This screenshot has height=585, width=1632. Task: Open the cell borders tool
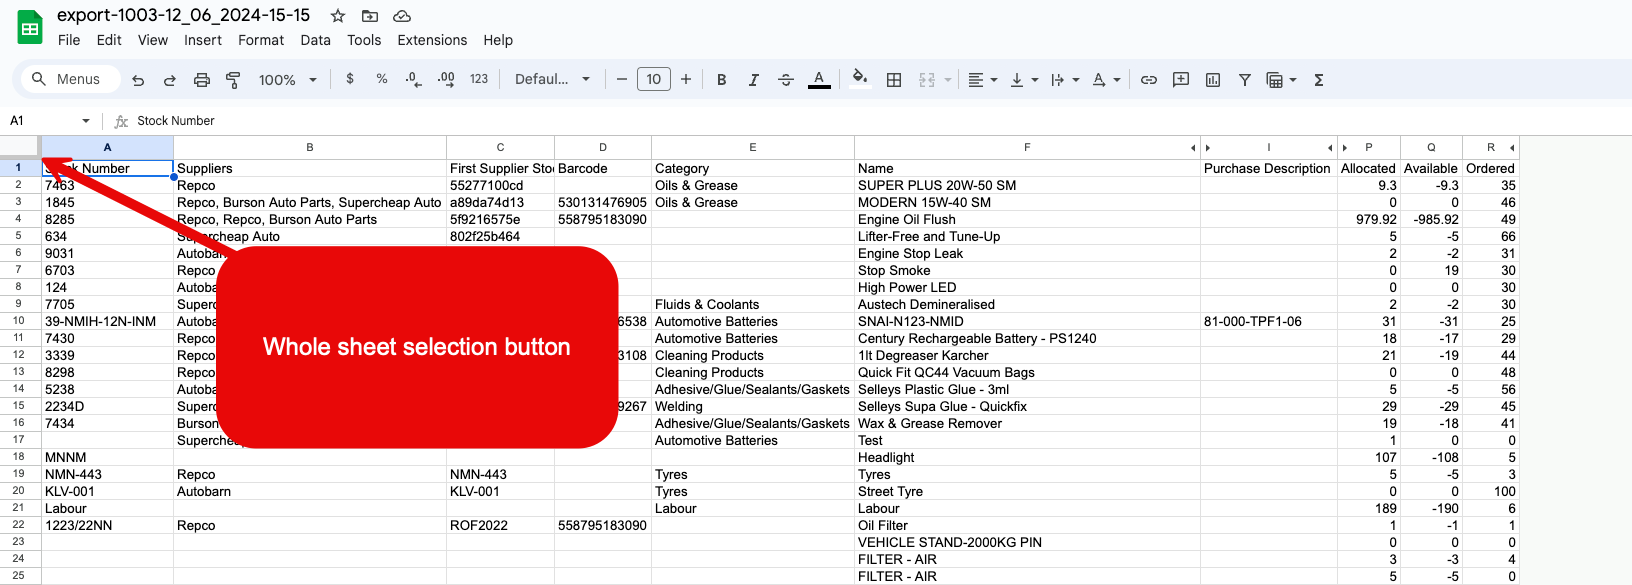point(894,80)
